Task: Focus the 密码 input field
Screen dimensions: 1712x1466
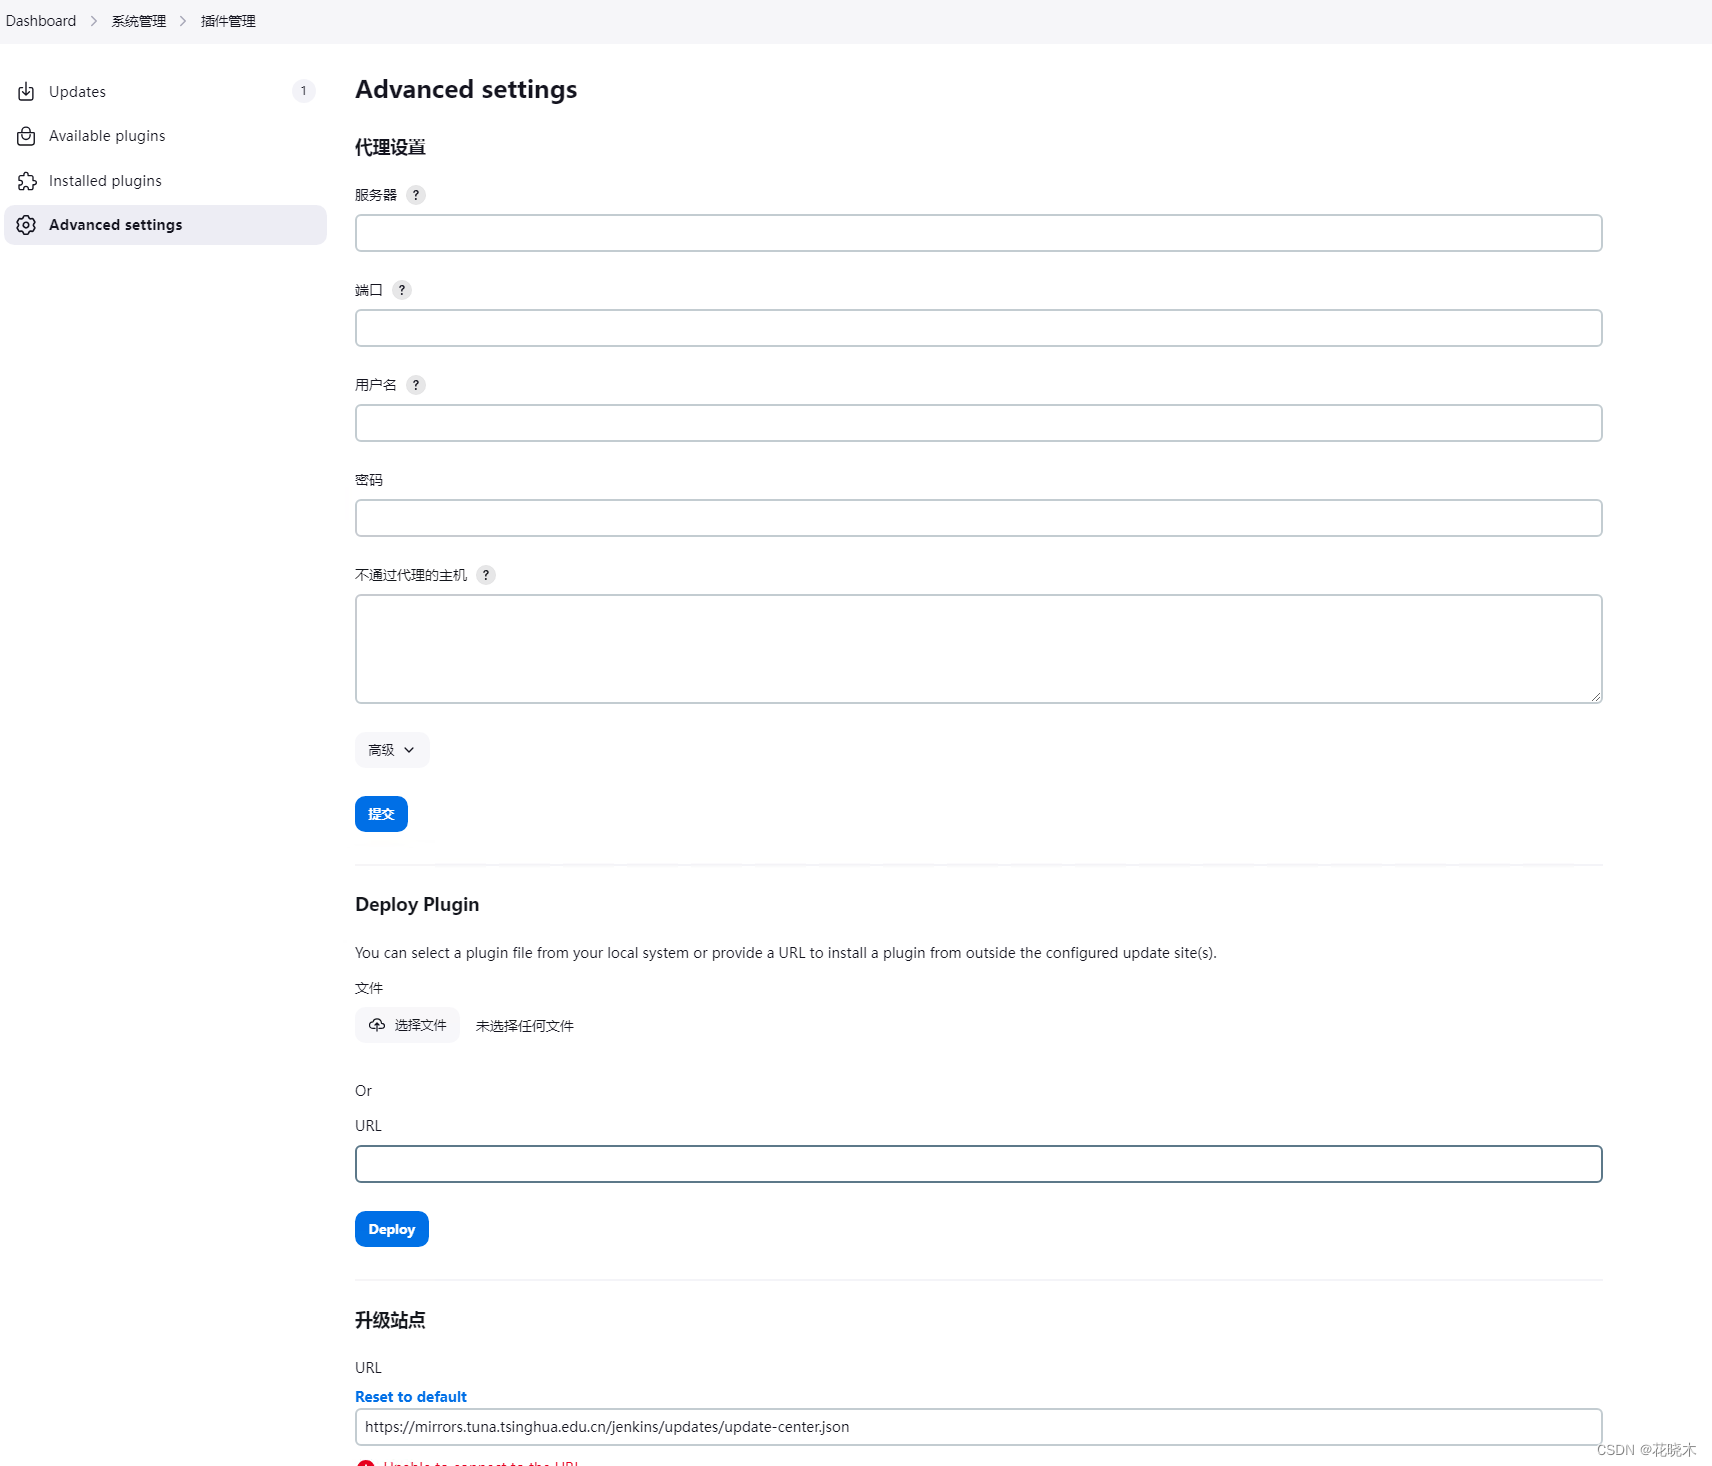Action: point(978,518)
